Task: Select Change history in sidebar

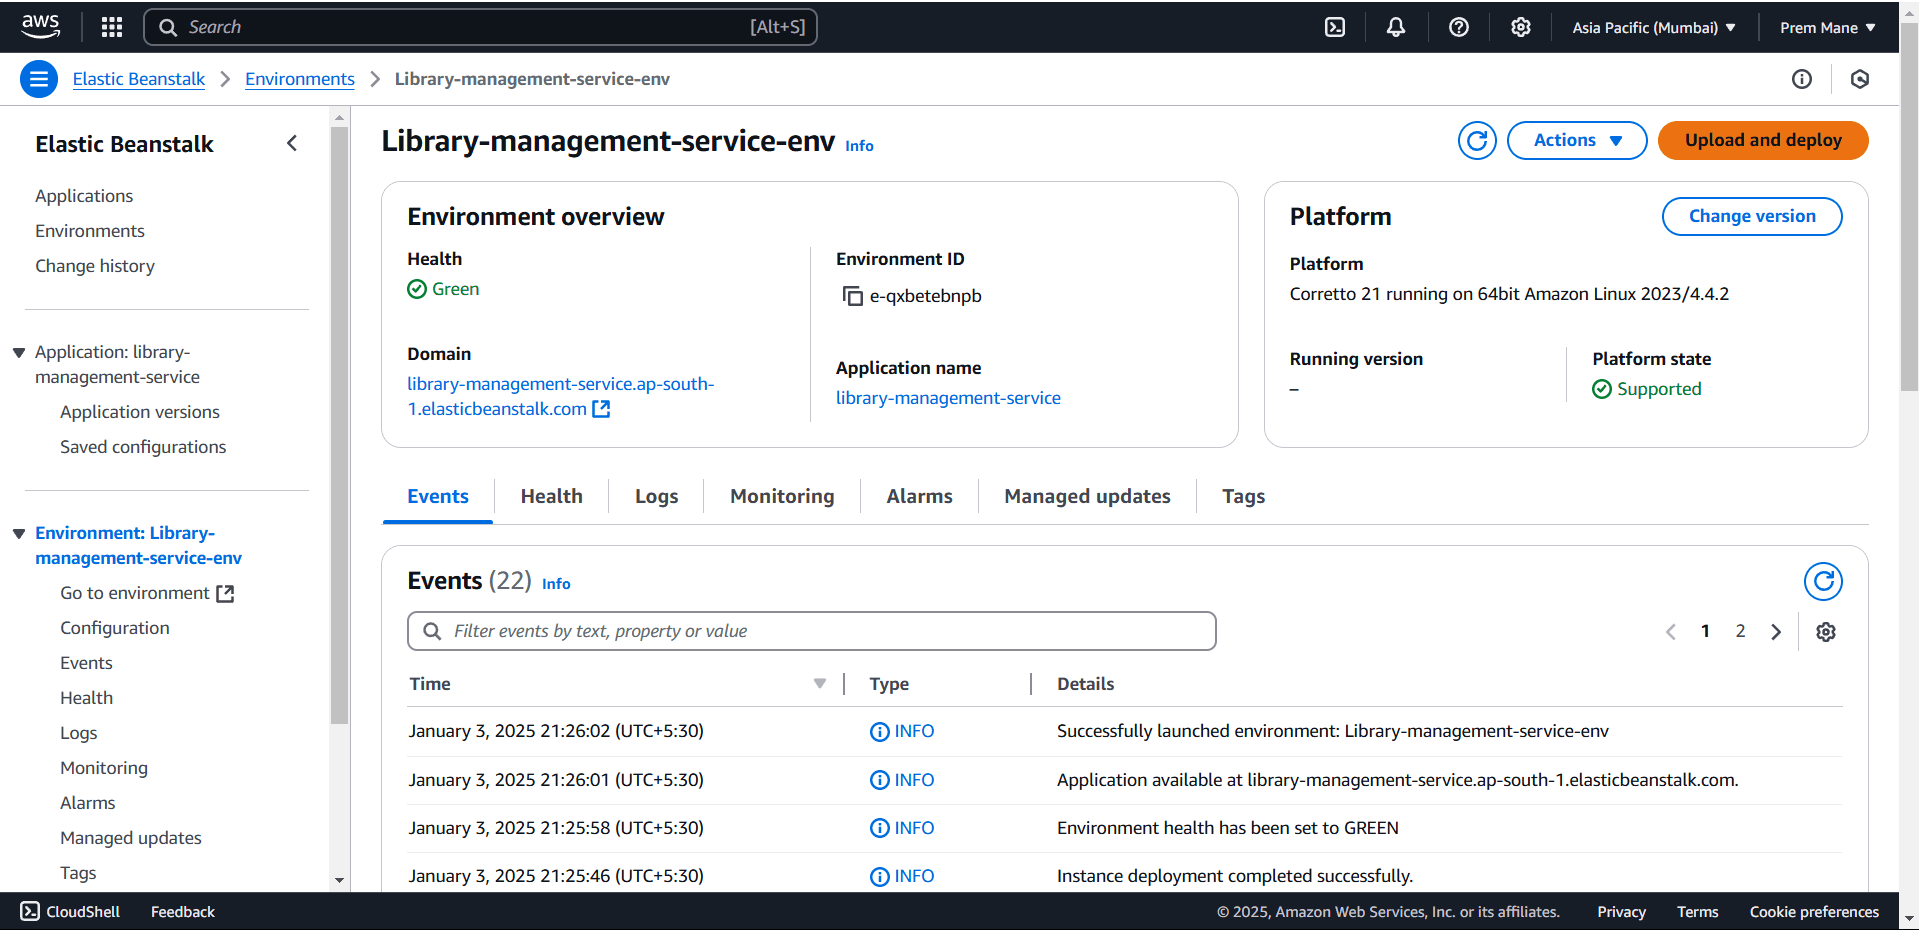Action: 95,266
